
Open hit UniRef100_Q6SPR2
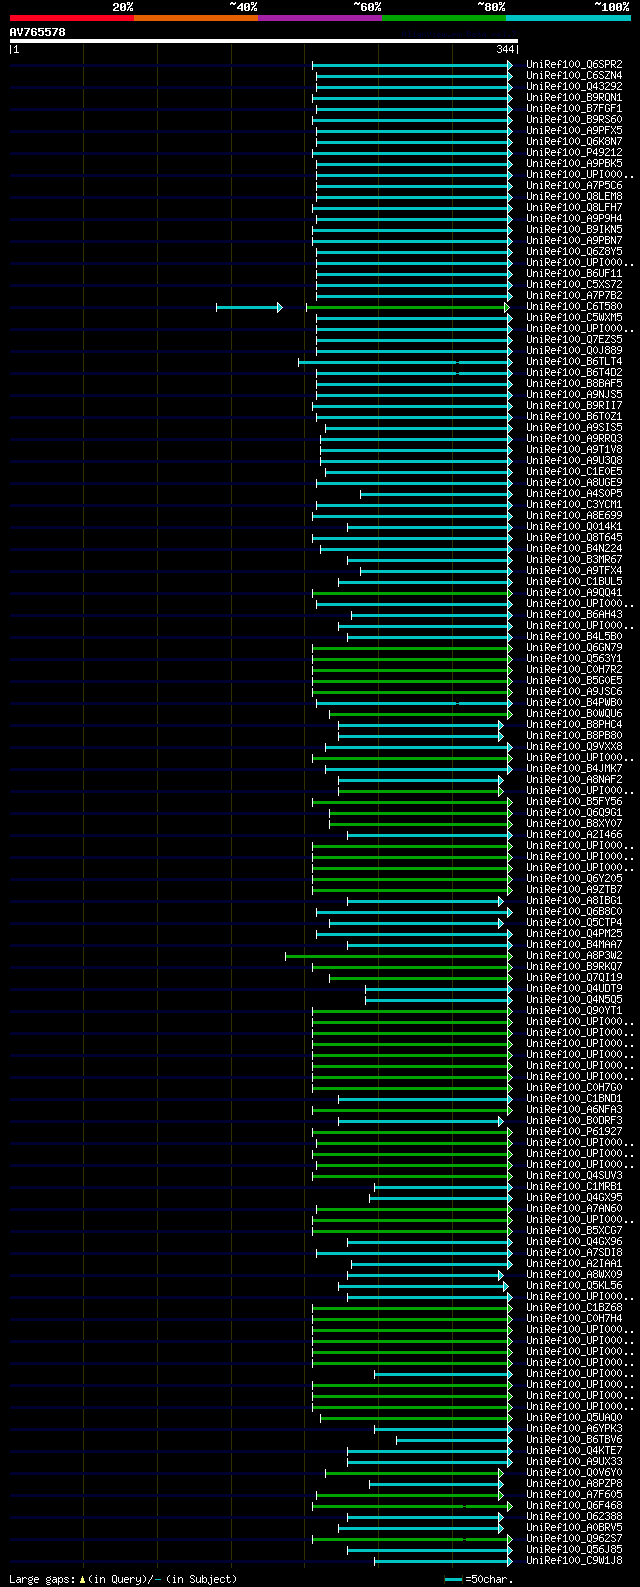tap(574, 64)
